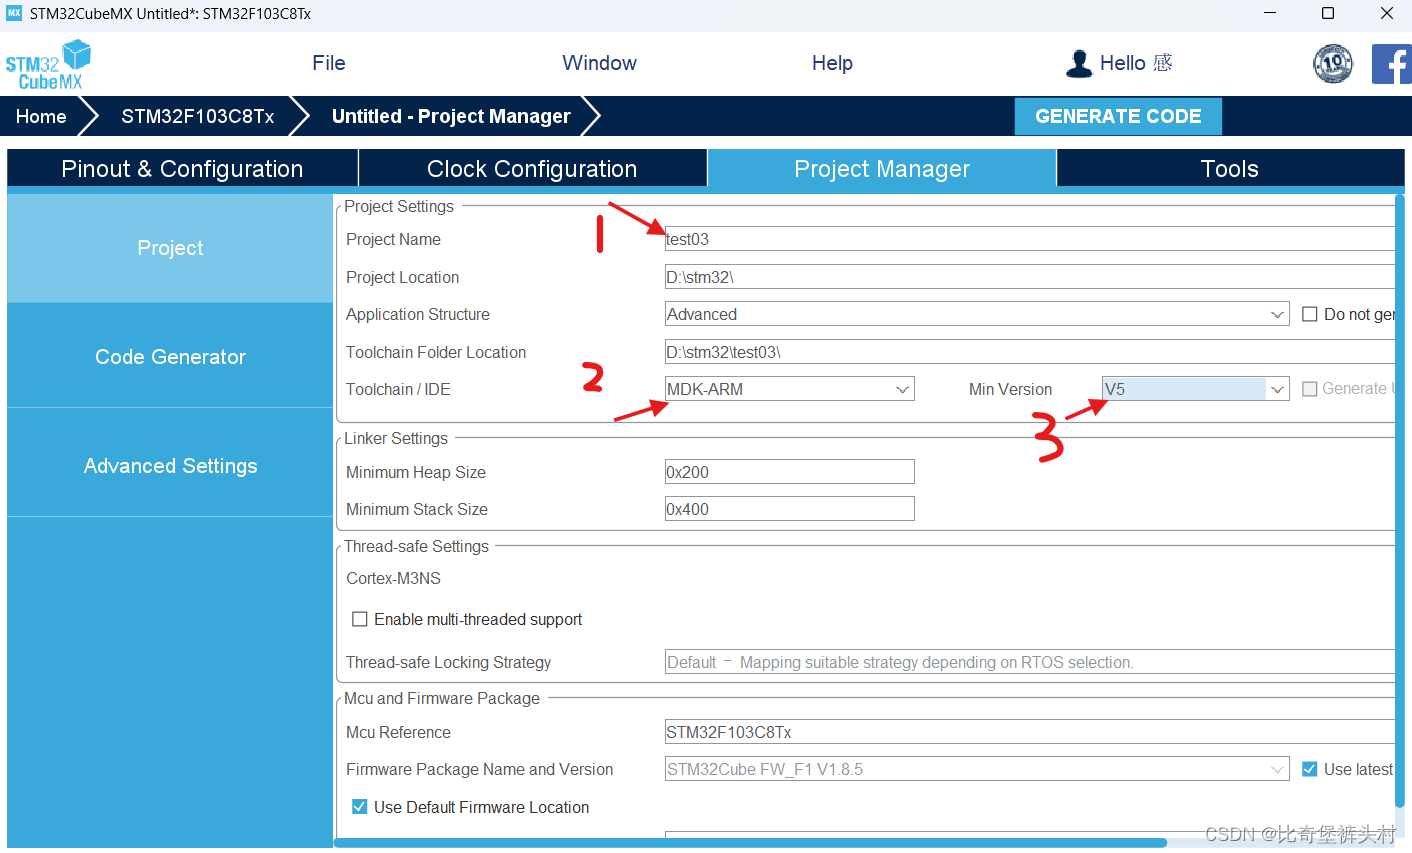The height and width of the screenshot is (853, 1412).
Task: Click the 10 years anniversary badge icon
Action: (x=1333, y=64)
